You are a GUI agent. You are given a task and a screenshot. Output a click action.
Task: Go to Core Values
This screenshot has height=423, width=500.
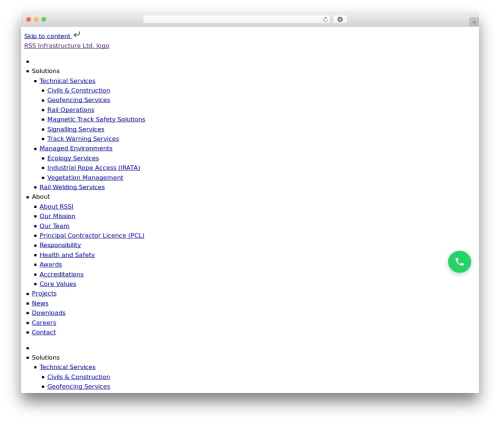(58, 284)
